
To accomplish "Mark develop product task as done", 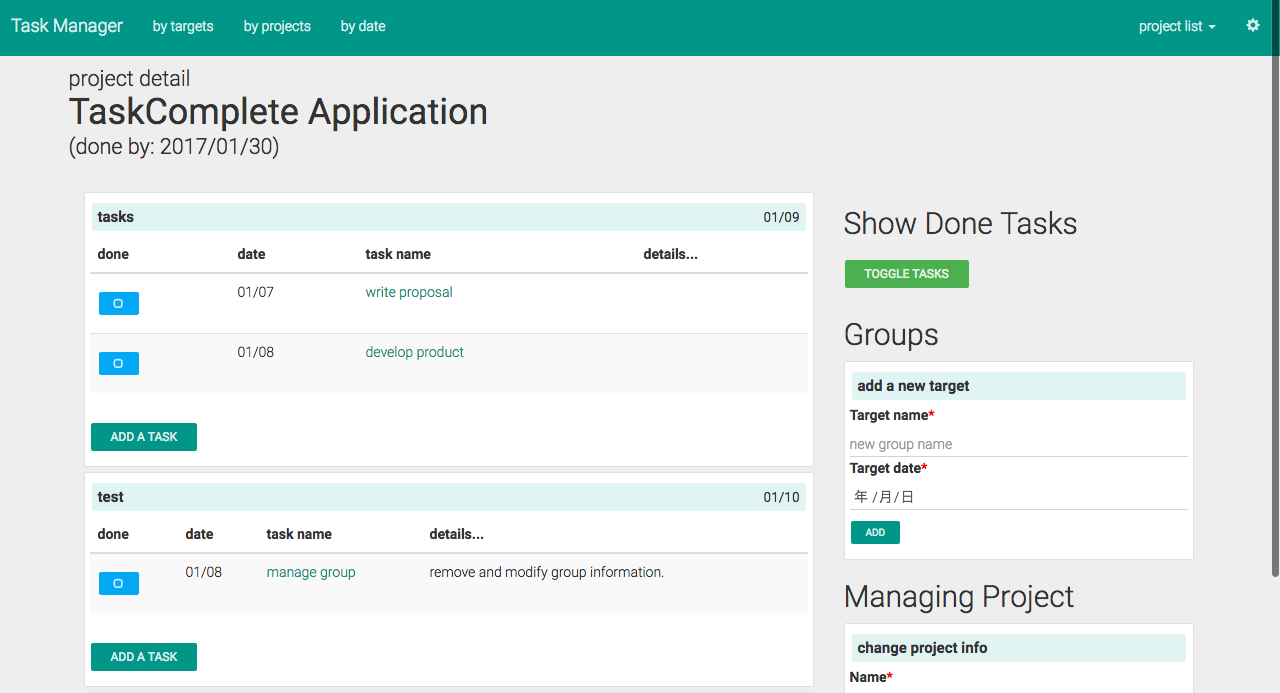I will tap(119, 363).
